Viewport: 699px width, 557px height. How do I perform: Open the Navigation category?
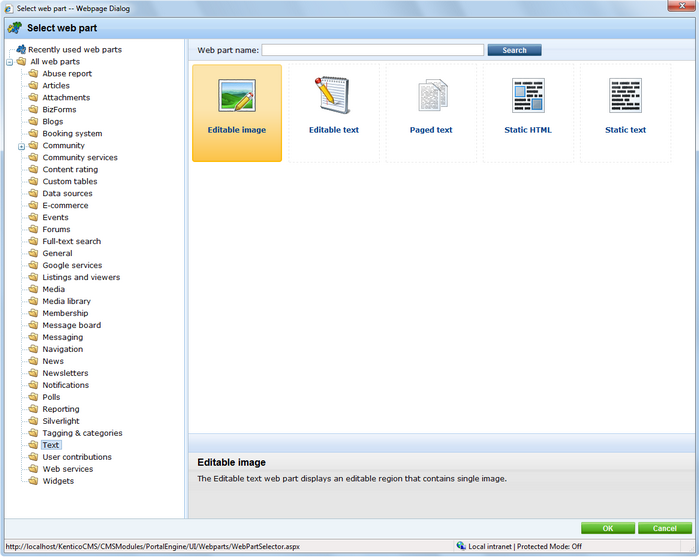click(62, 350)
